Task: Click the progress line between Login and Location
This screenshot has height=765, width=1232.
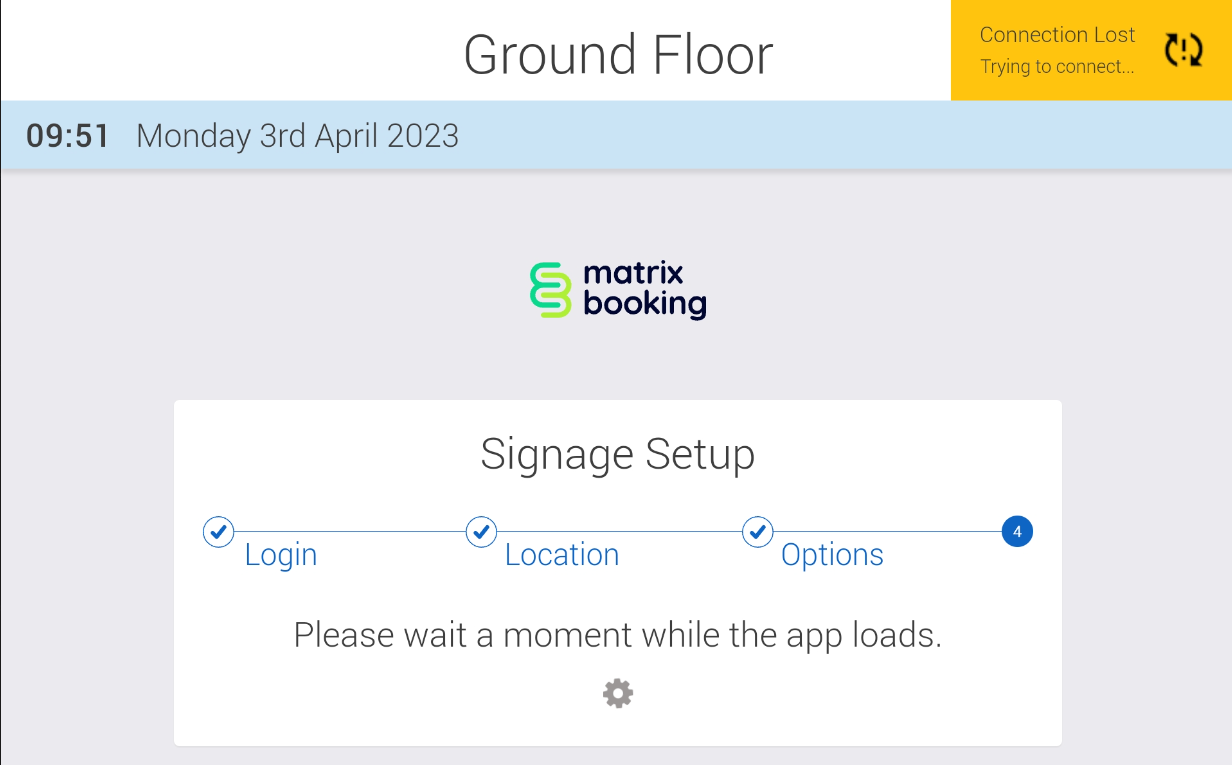Action: 350,532
